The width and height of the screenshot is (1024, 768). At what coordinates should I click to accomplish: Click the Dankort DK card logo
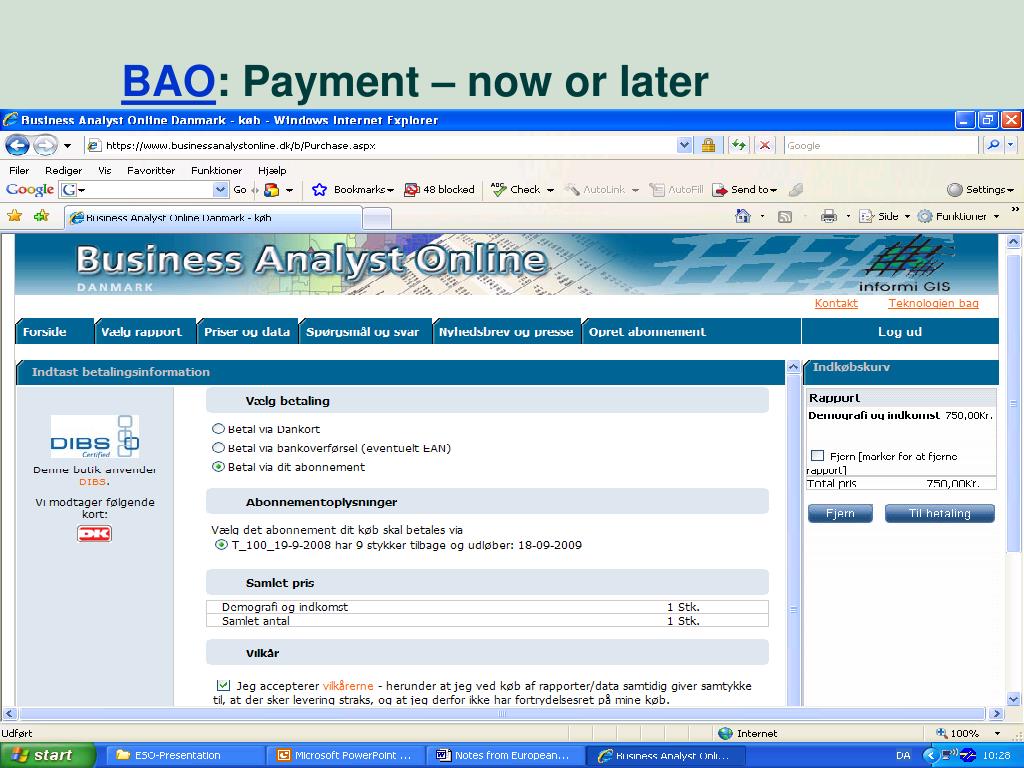coord(95,534)
